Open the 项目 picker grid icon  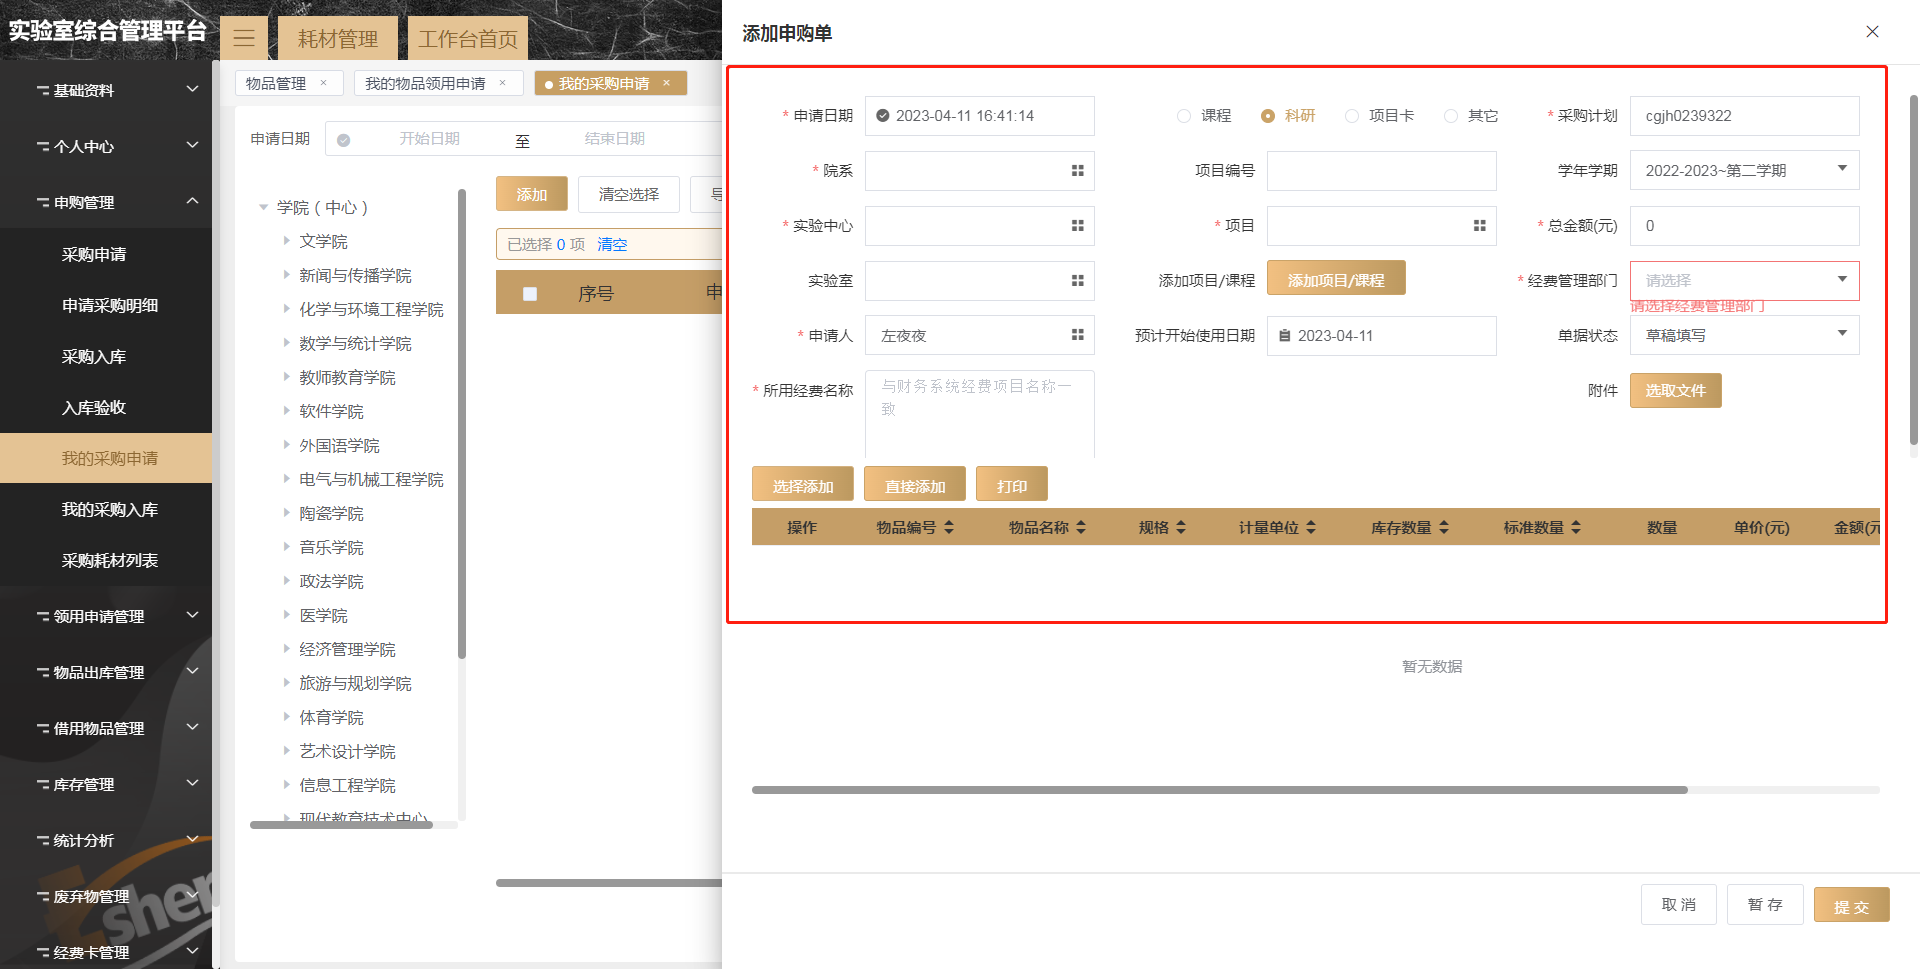(1479, 226)
